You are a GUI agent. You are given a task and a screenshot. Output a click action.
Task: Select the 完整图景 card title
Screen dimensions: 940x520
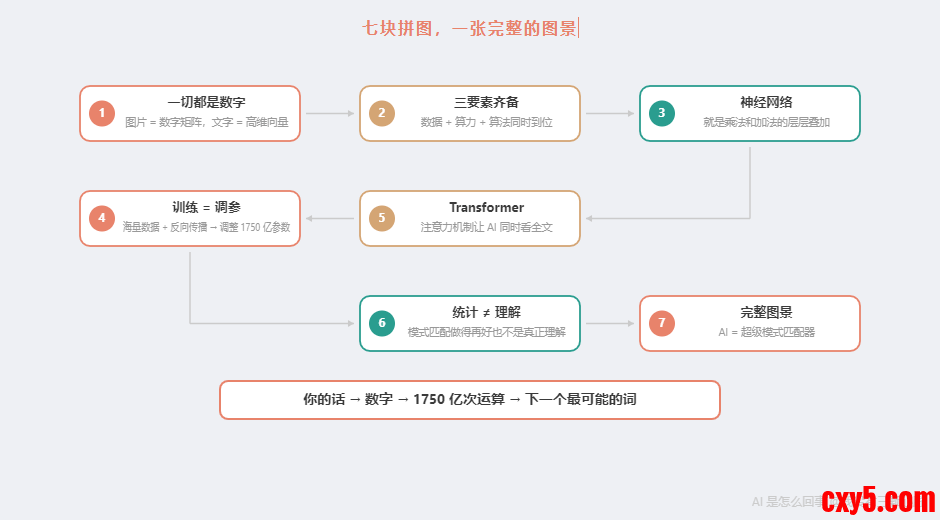pyautogui.click(x=766, y=312)
